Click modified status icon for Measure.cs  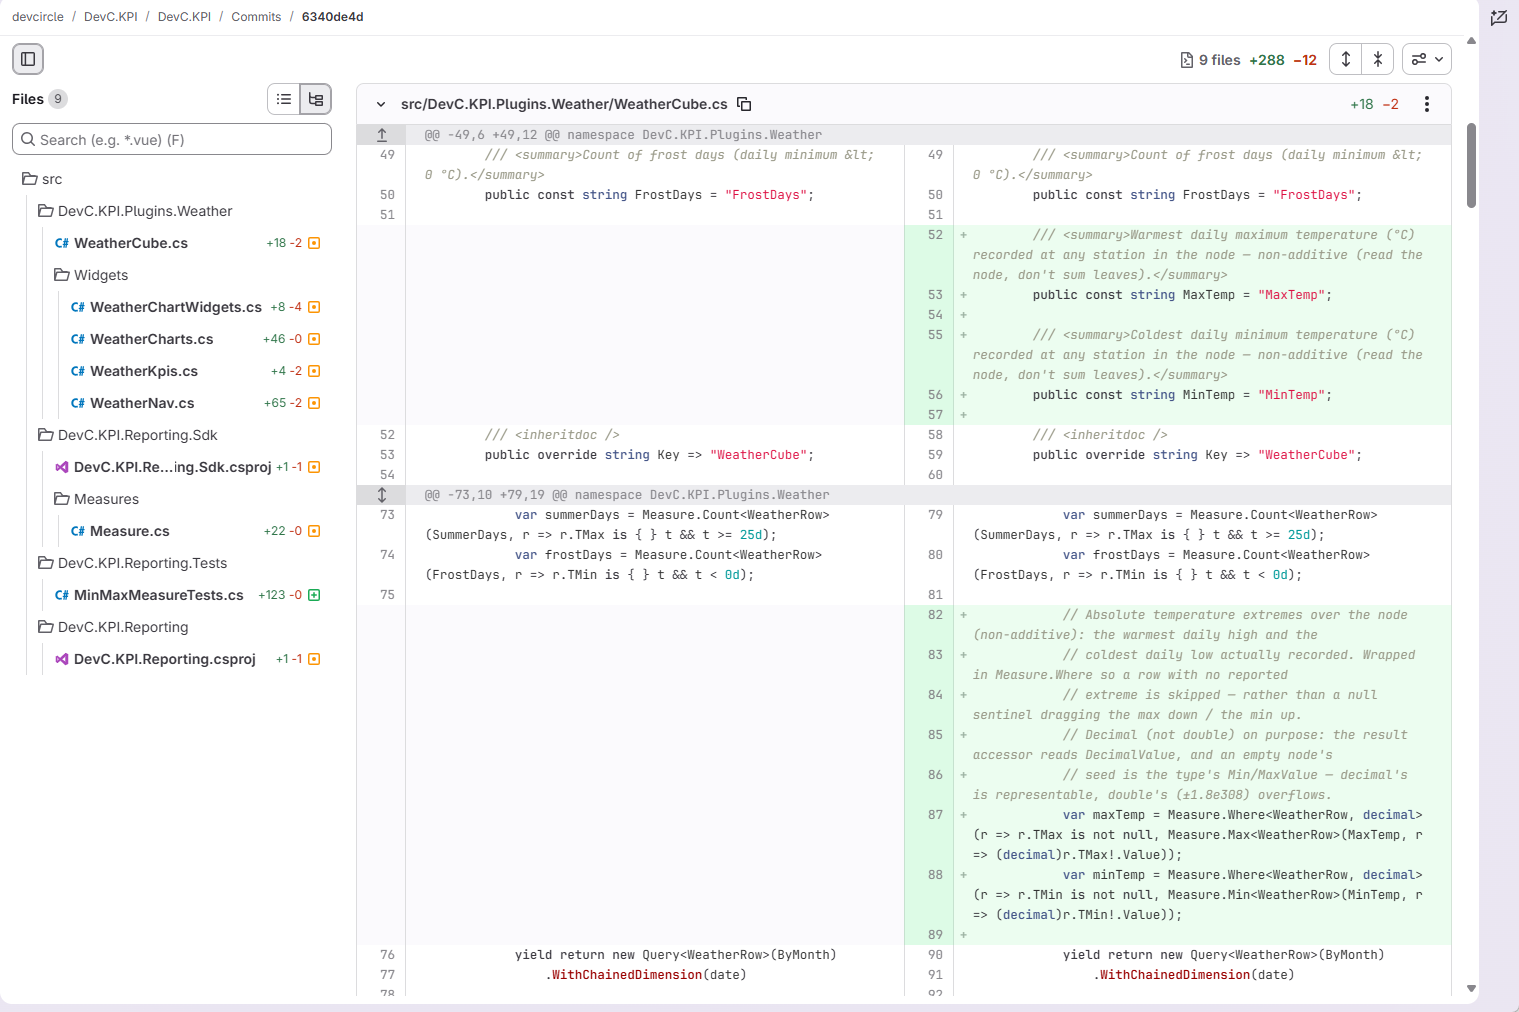click(x=314, y=531)
